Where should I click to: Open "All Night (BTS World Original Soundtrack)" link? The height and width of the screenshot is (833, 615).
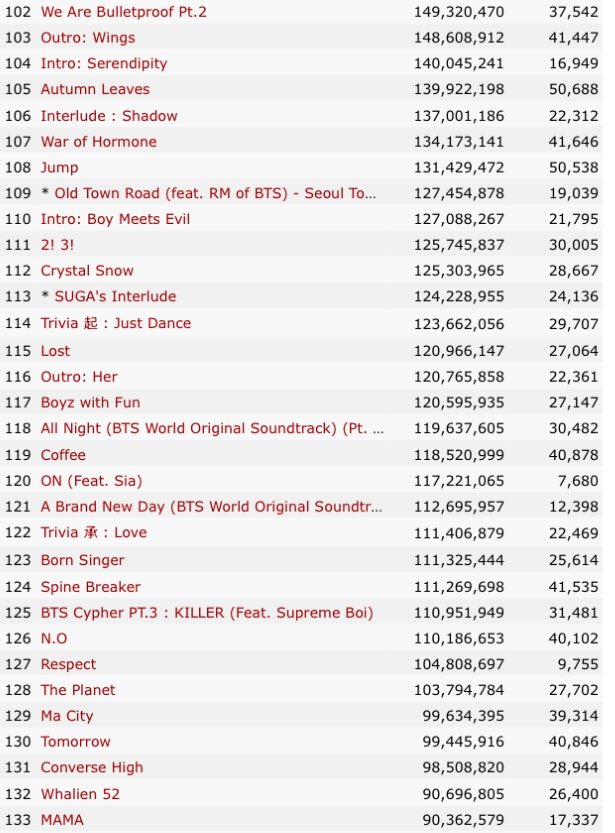211,428
